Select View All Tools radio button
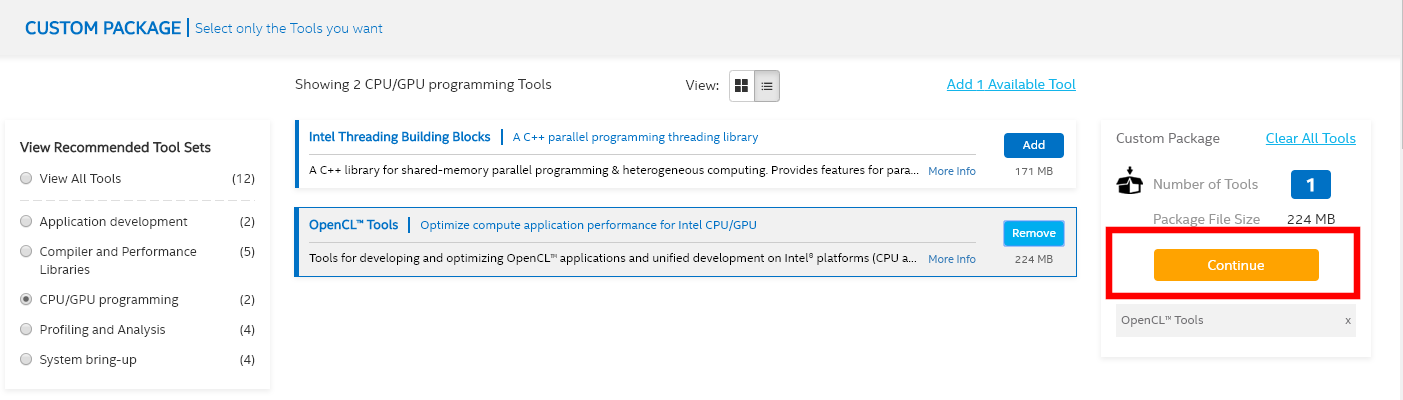 point(26,179)
